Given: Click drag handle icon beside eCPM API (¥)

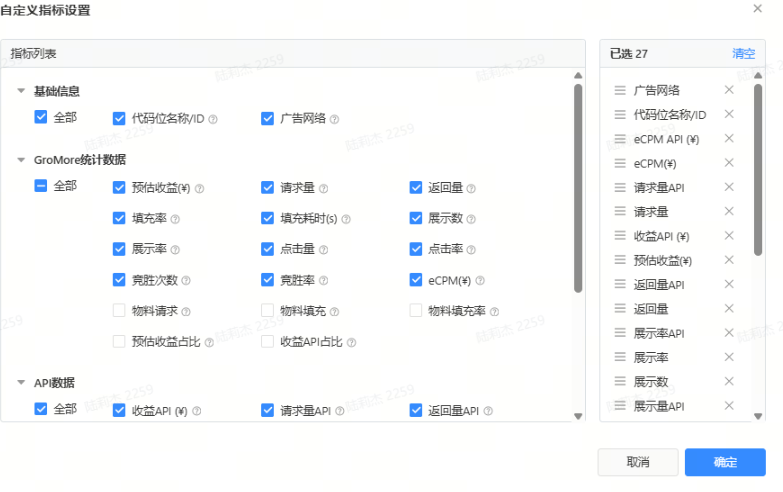Looking at the screenshot, I should click(620, 139).
